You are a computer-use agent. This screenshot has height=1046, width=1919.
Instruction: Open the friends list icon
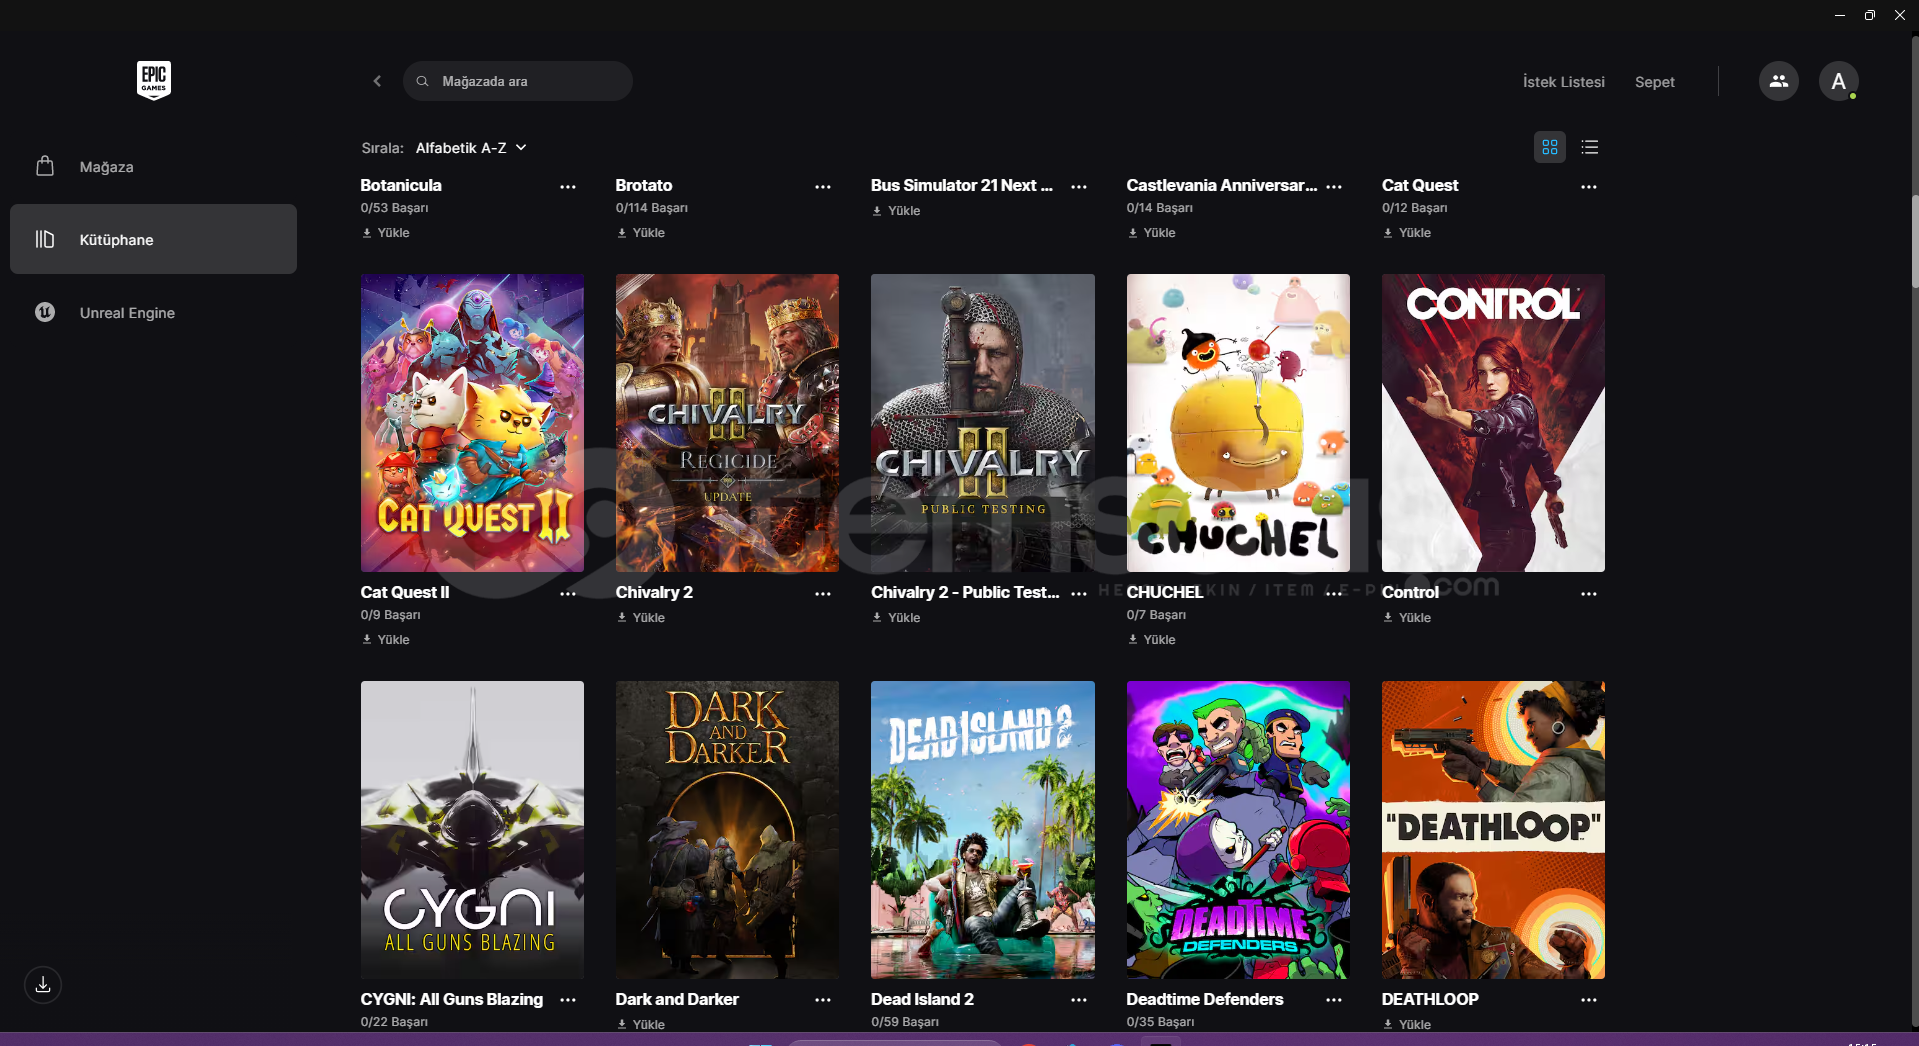tap(1778, 81)
